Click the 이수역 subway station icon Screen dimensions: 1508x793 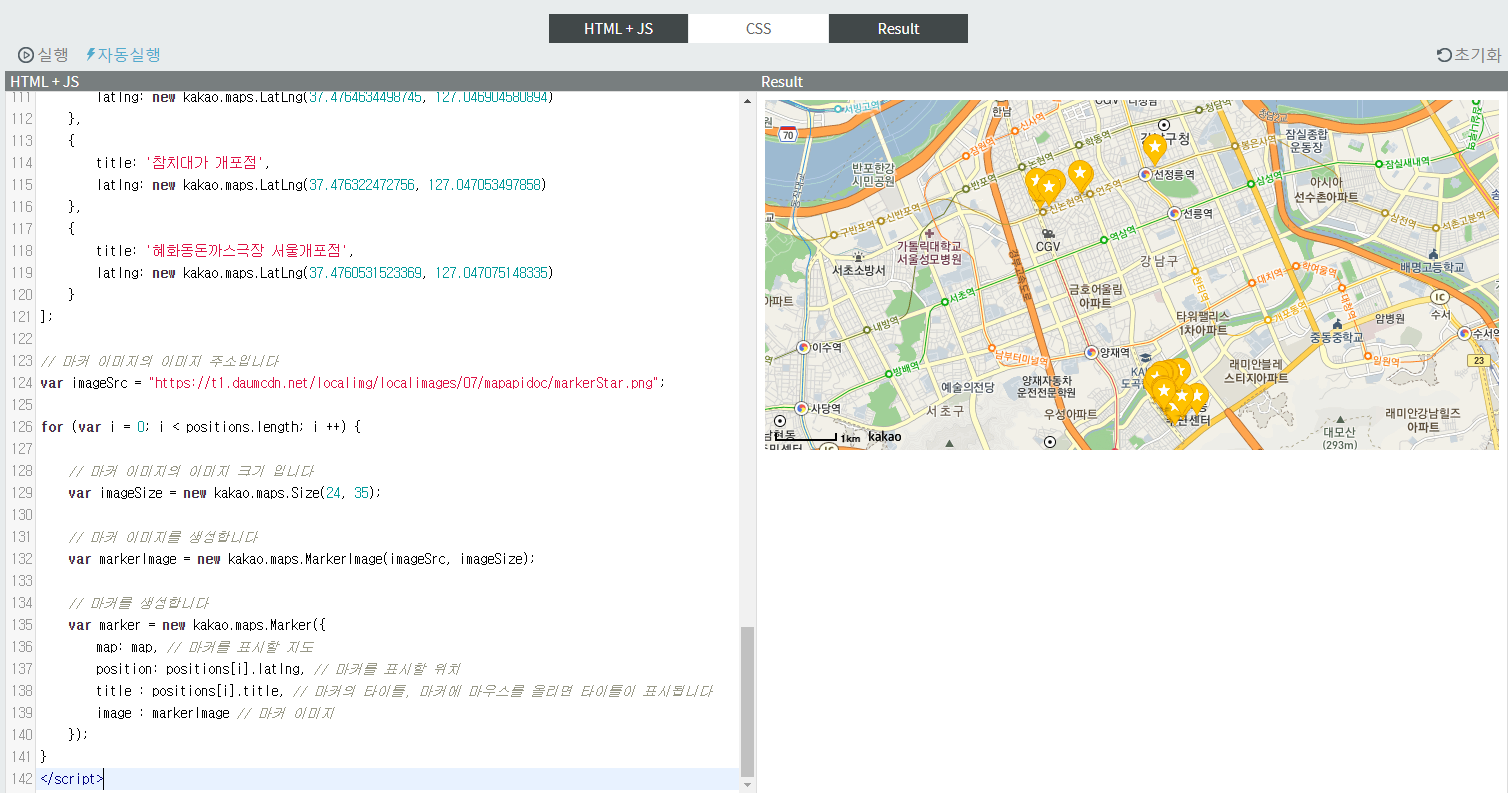coord(802,347)
